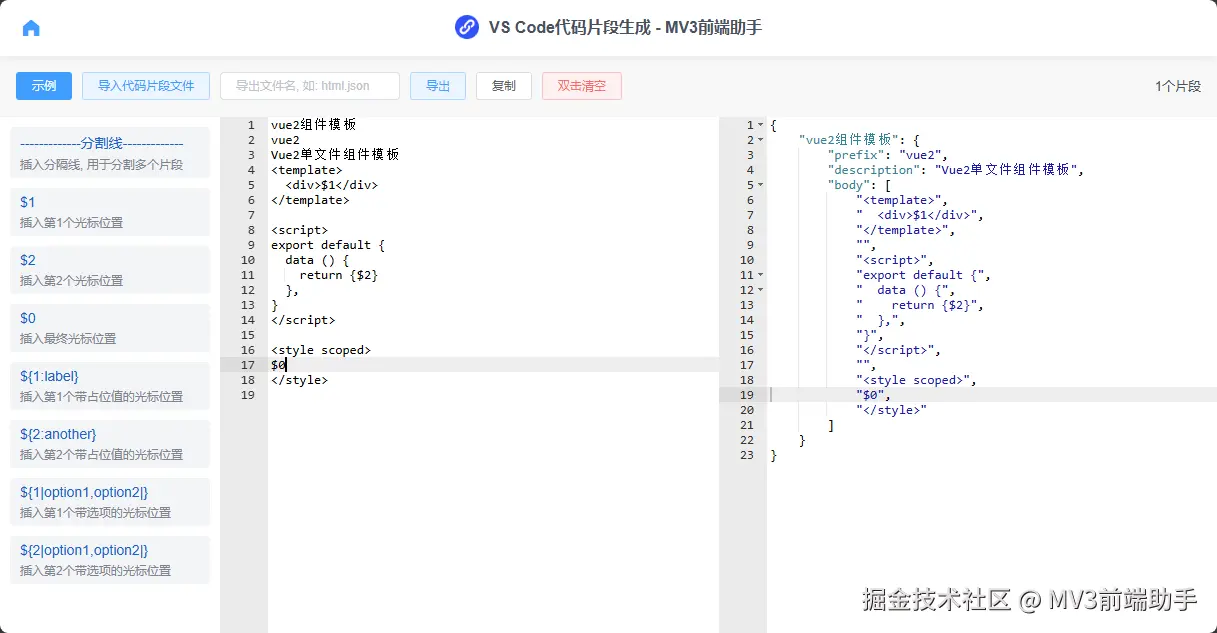Click 'Vue2单文件组件模板' in the left editor
This screenshot has height=633, width=1217.
point(335,155)
